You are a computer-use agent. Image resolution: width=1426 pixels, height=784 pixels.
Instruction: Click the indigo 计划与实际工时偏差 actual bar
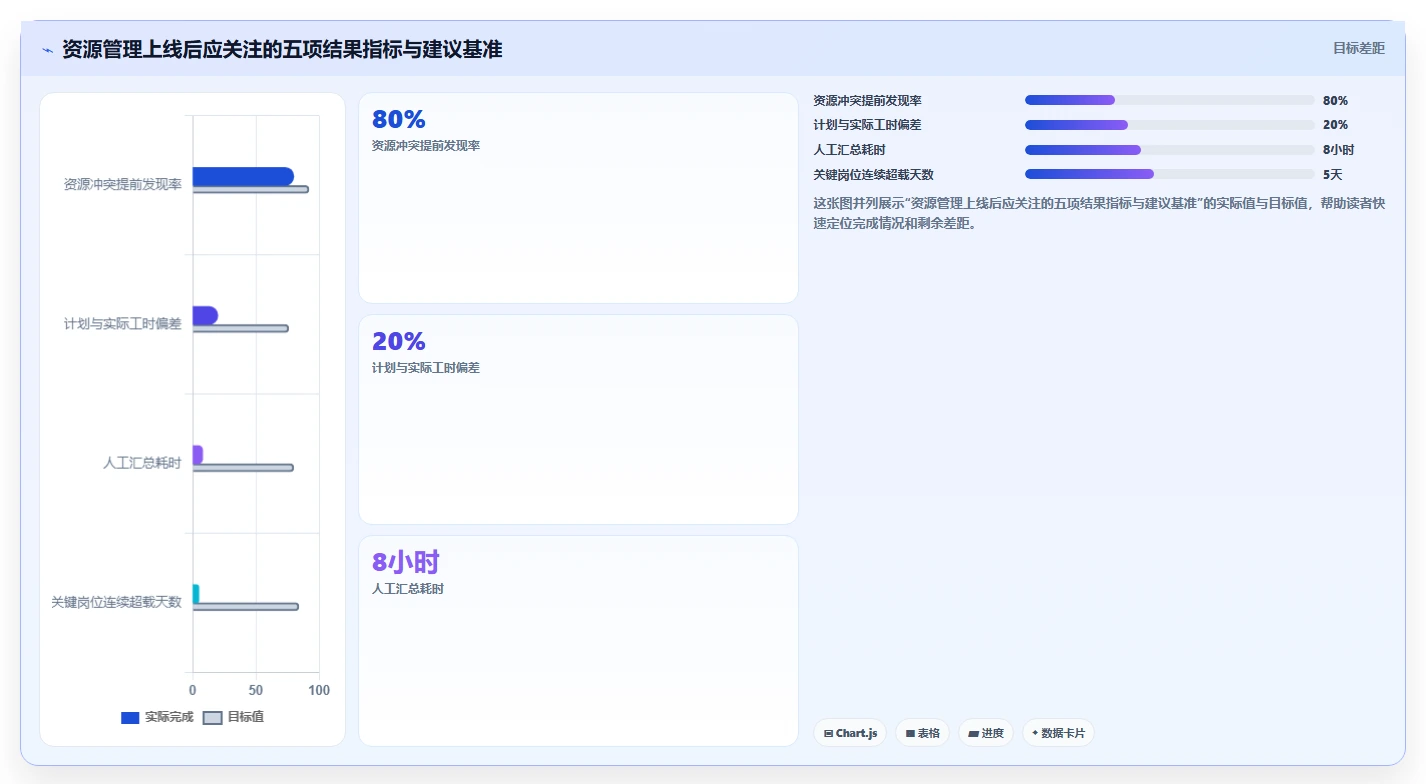click(x=205, y=315)
